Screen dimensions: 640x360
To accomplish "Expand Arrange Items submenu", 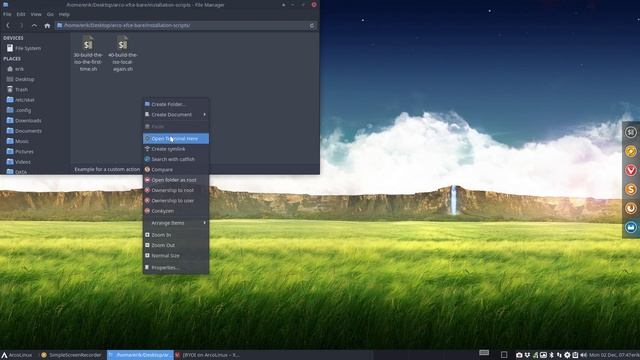I will click(176, 223).
